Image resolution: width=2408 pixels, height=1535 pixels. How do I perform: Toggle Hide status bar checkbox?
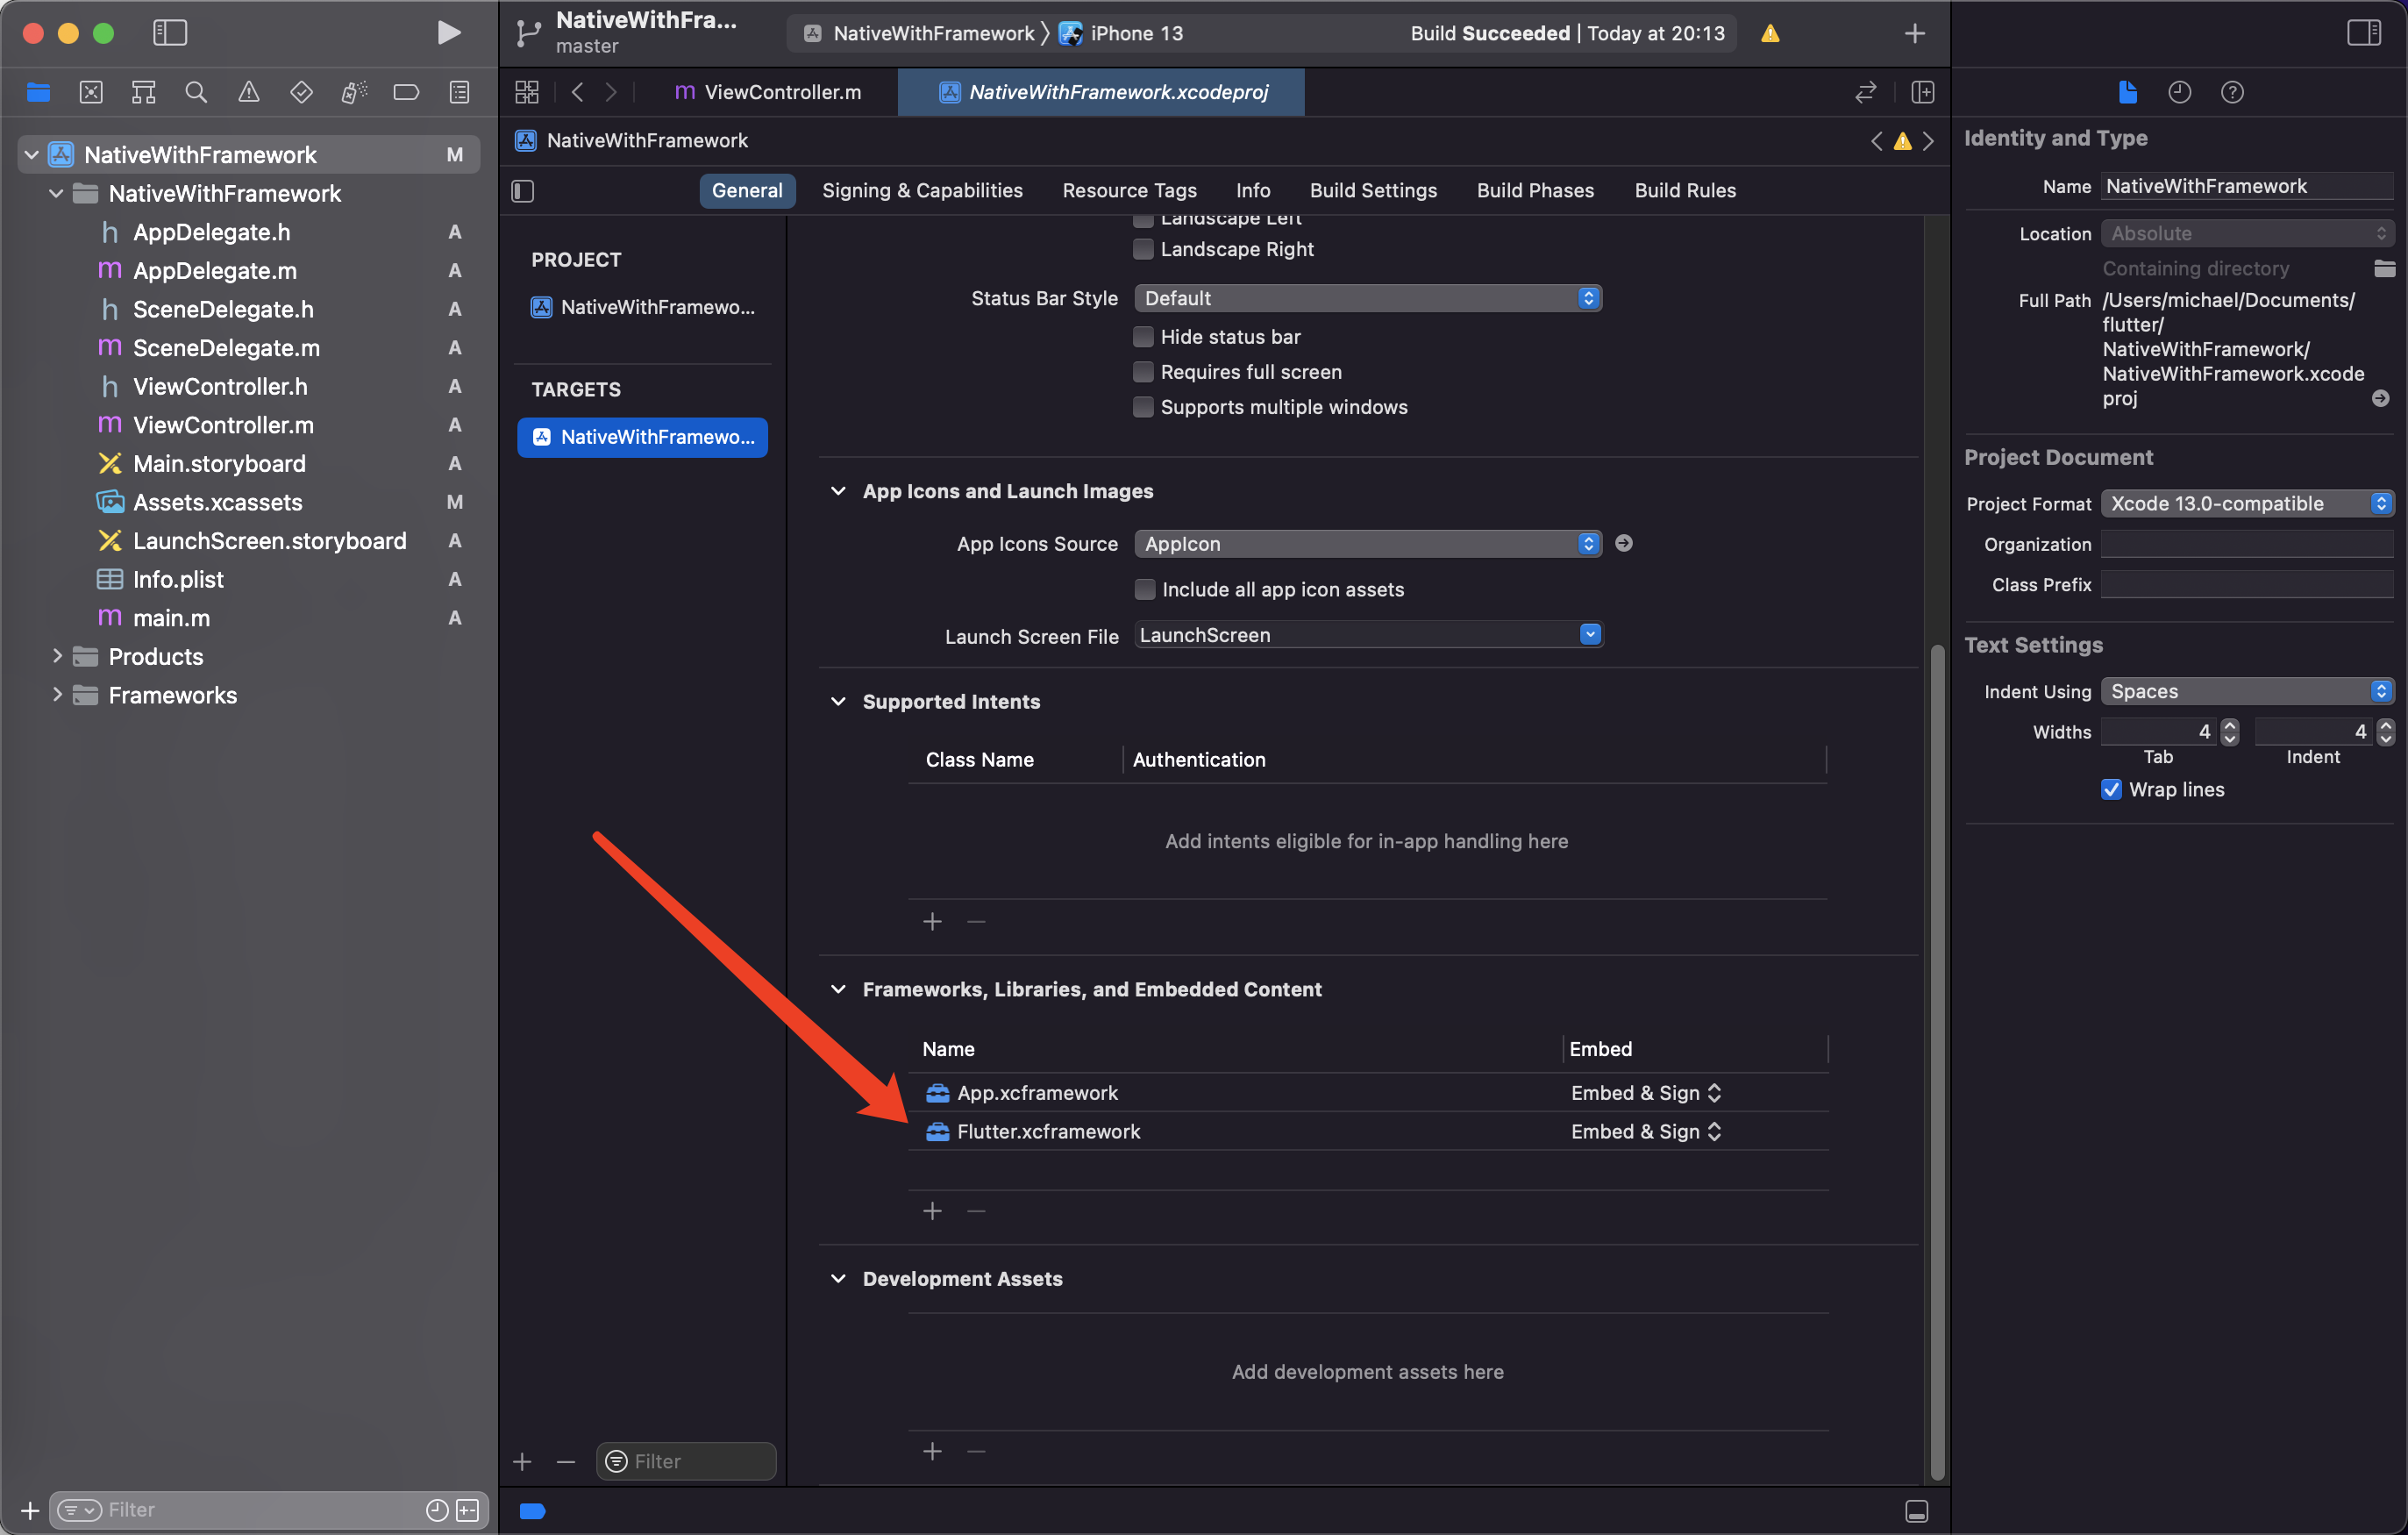(x=1143, y=335)
